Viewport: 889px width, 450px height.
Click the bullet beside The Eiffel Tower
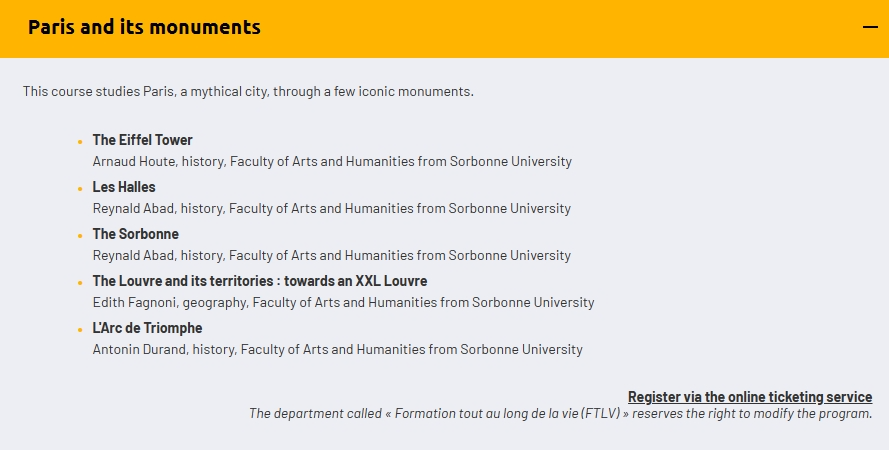[80, 142]
